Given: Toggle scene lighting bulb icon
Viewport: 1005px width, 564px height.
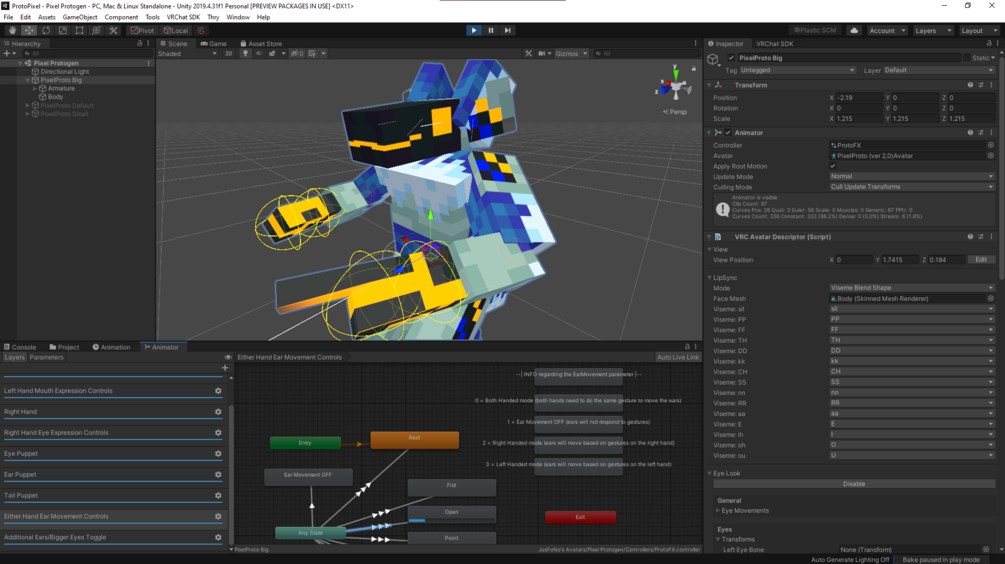Looking at the screenshot, I should (x=245, y=54).
